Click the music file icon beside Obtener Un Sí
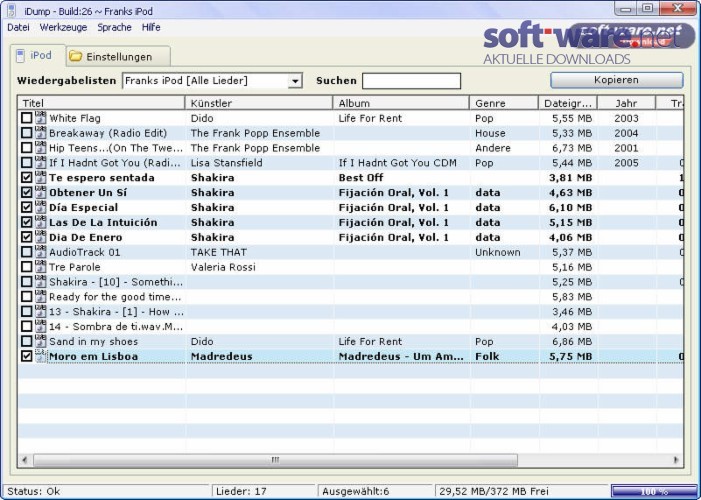 click(x=41, y=192)
